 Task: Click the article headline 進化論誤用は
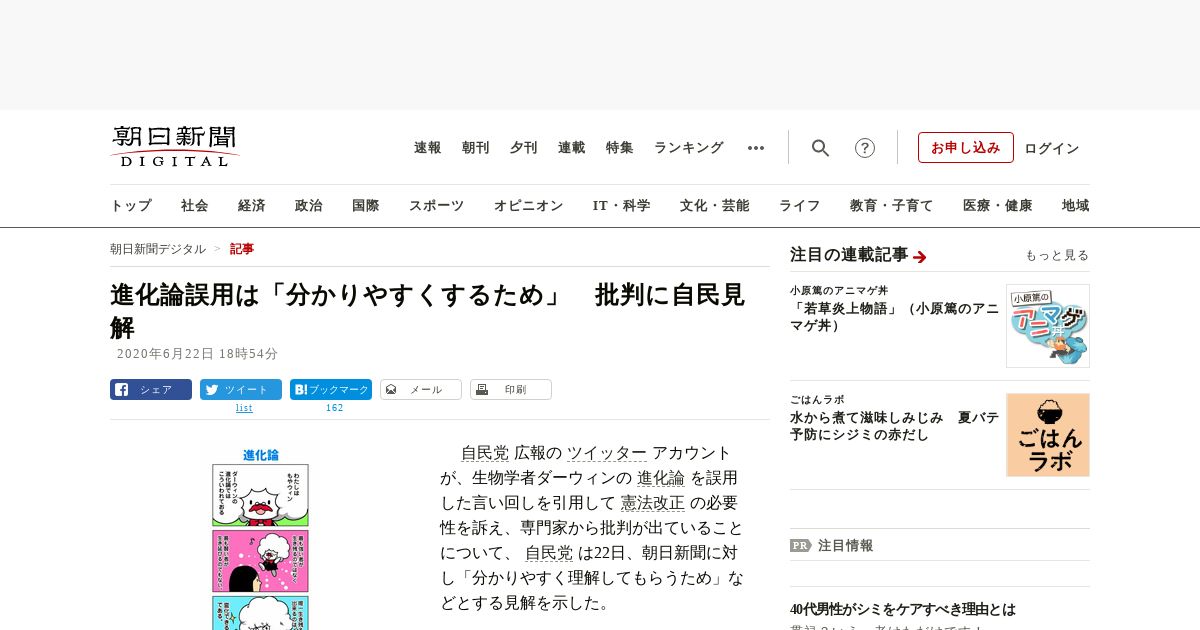(x=428, y=311)
